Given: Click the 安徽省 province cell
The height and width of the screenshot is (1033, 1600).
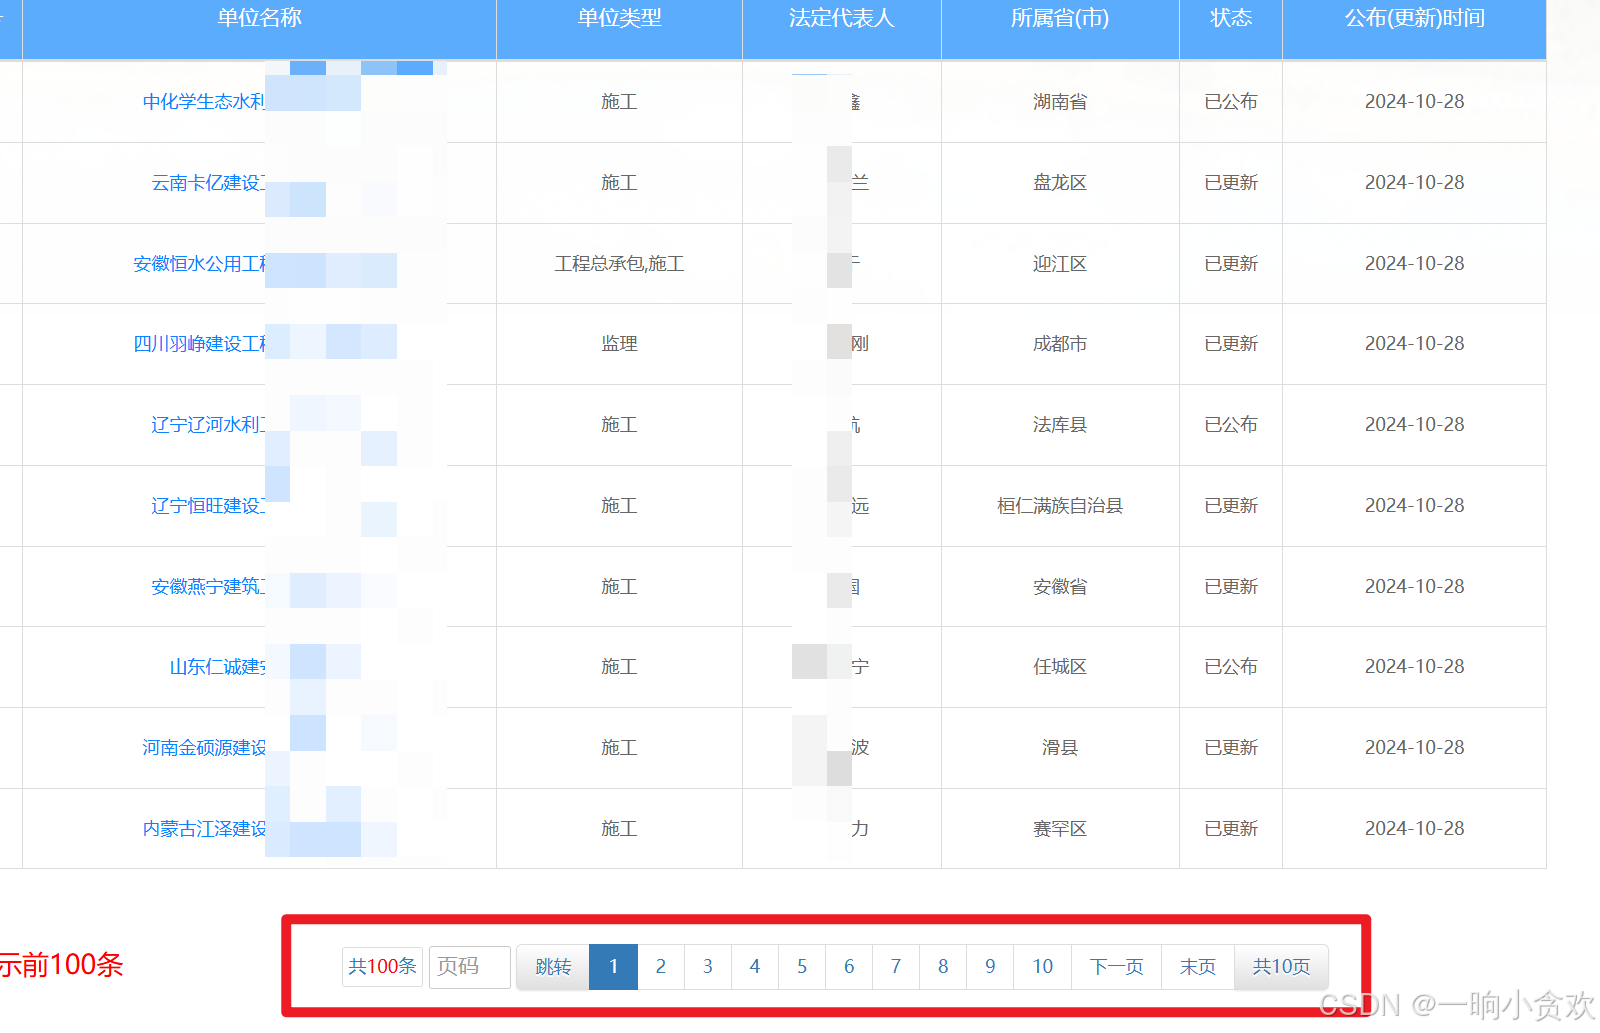Looking at the screenshot, I should 1060,587.
